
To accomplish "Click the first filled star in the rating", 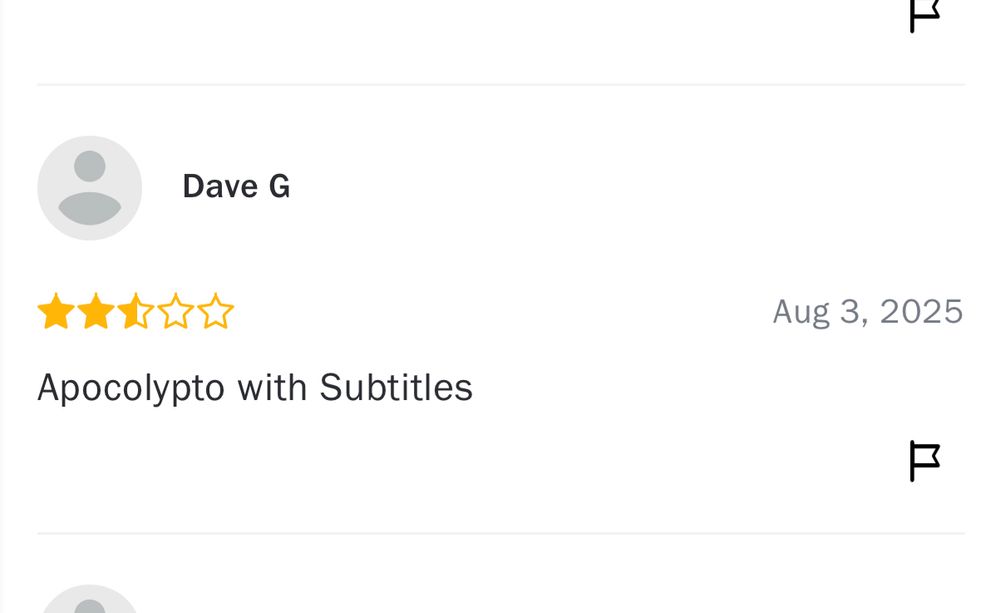I will point(56,313).
